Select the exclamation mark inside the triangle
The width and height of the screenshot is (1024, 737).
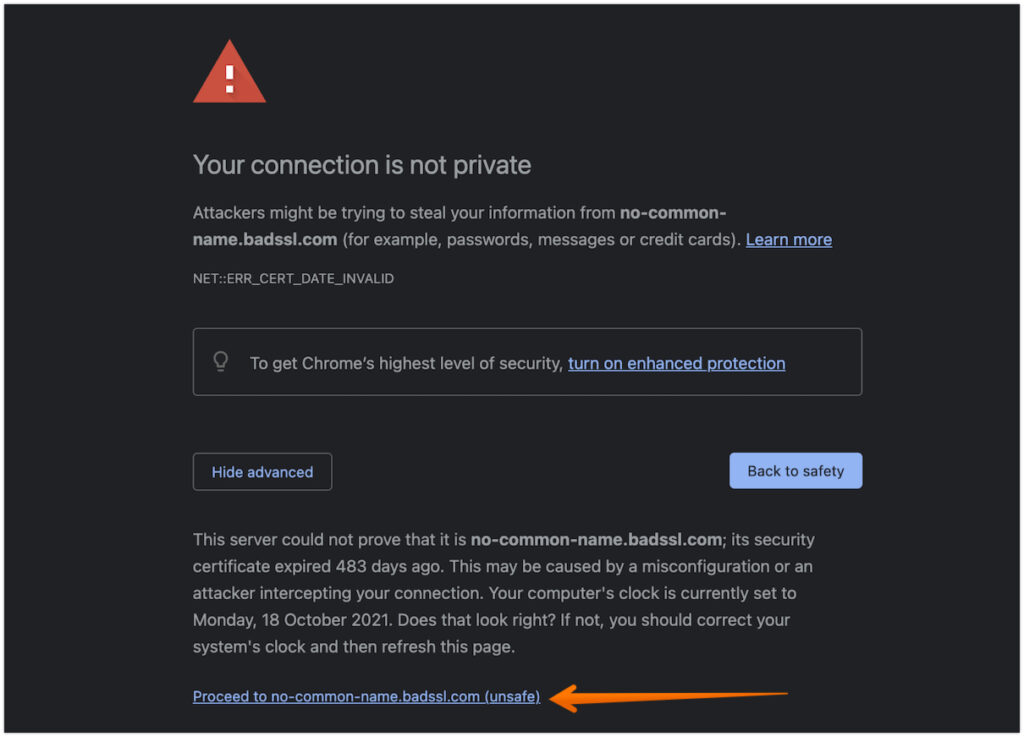(x=230, y=80)
